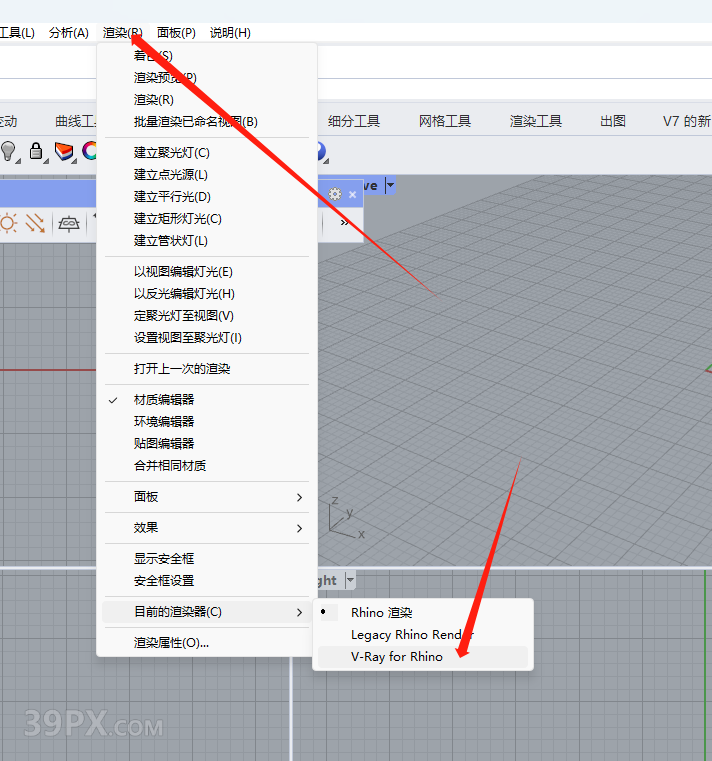
Task: Open the 分析(A) menu
Action: [x=68, y=32]
